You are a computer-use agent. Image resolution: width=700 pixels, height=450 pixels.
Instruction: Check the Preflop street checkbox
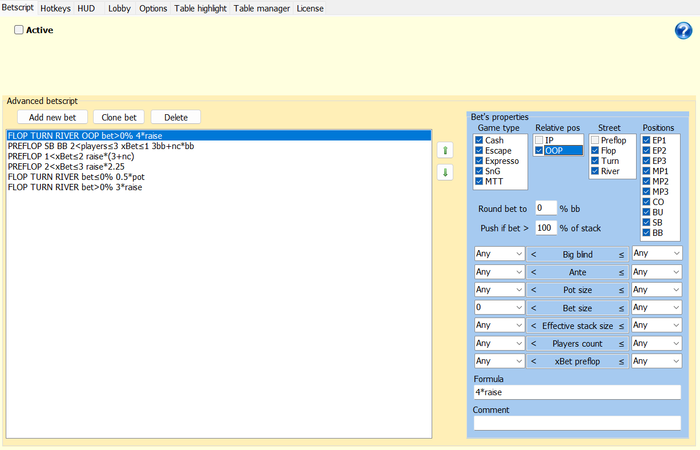(596, 140)
